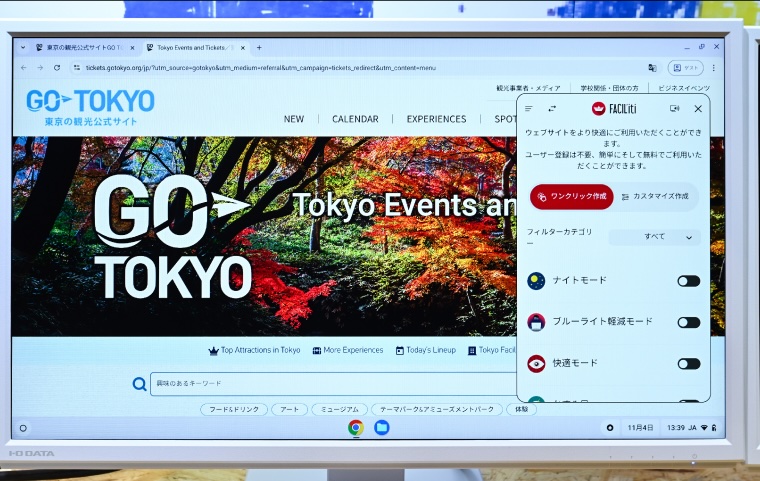Open the shelf tray circular indicator icon
Image resolution: width=760 pixels, height=481 pixels.
click(610, 428)
